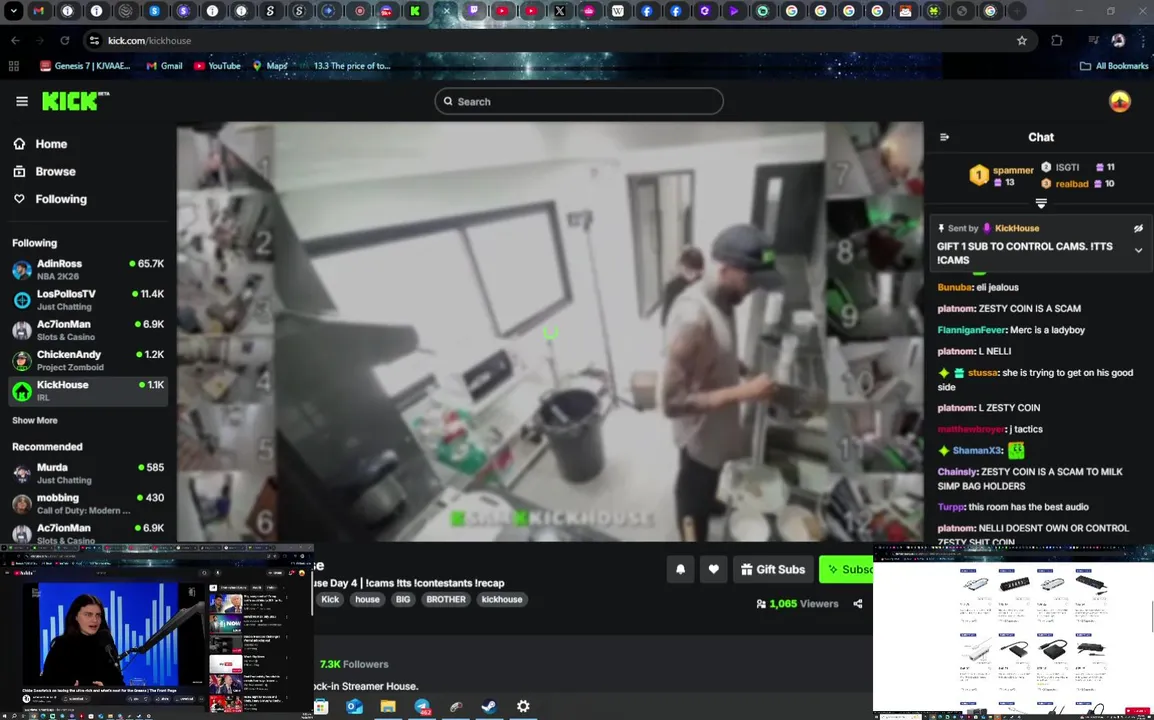Click in the Kick Search field
The height and width of the screenshot is (720, 1154).
pos(578,102)
